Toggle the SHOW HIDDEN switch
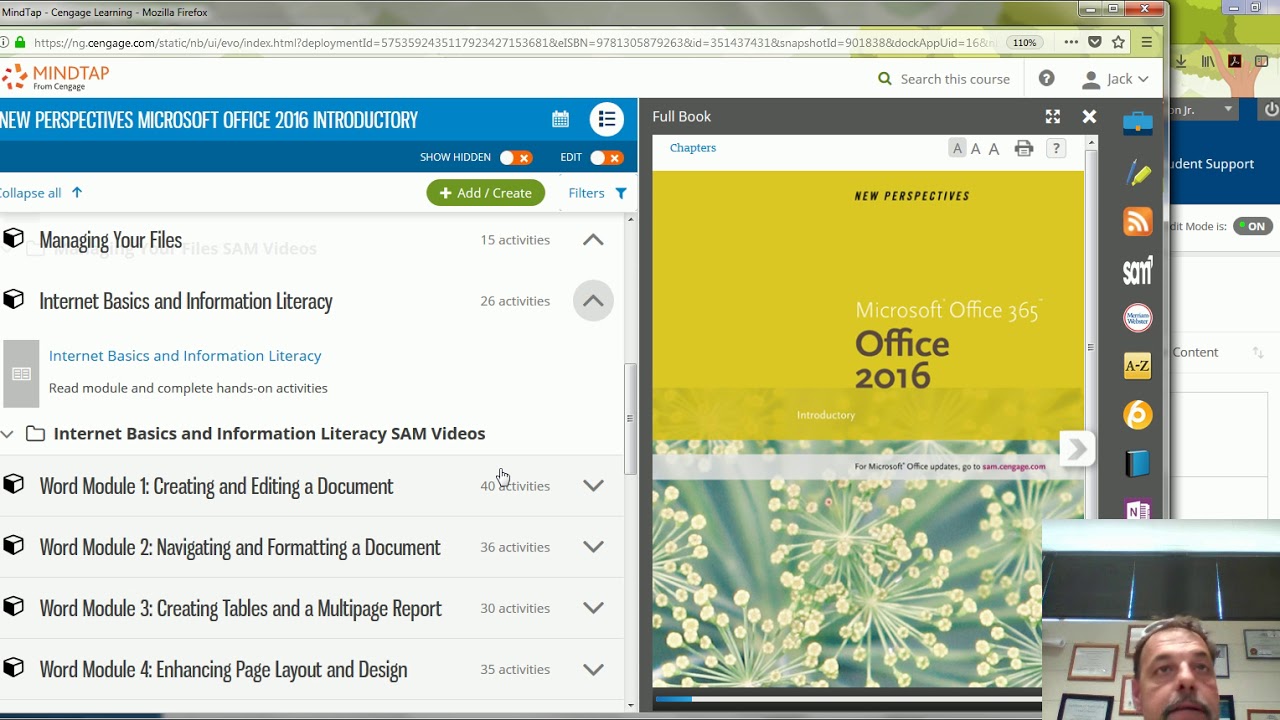The image size is (1280, 720). coord(516,158)
